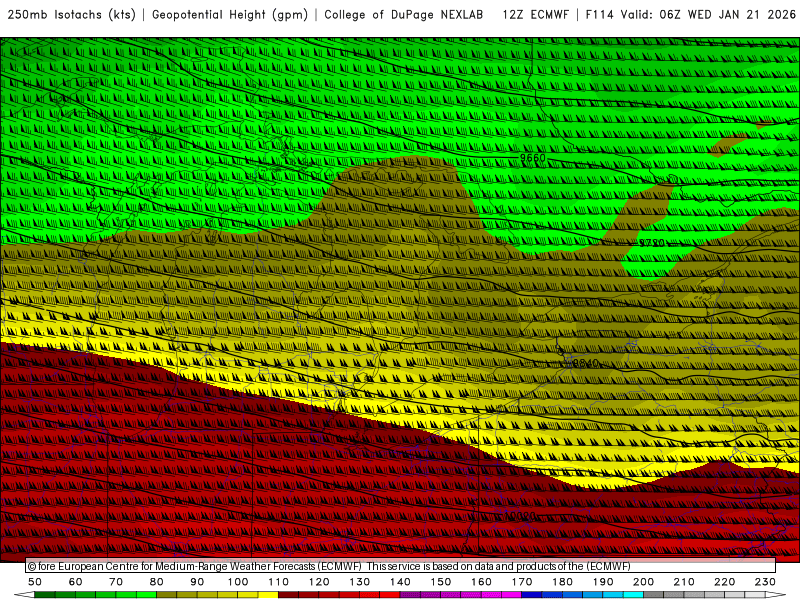Click the 190 value on the color scale
The image size is (800, 600).
(603, 582)
